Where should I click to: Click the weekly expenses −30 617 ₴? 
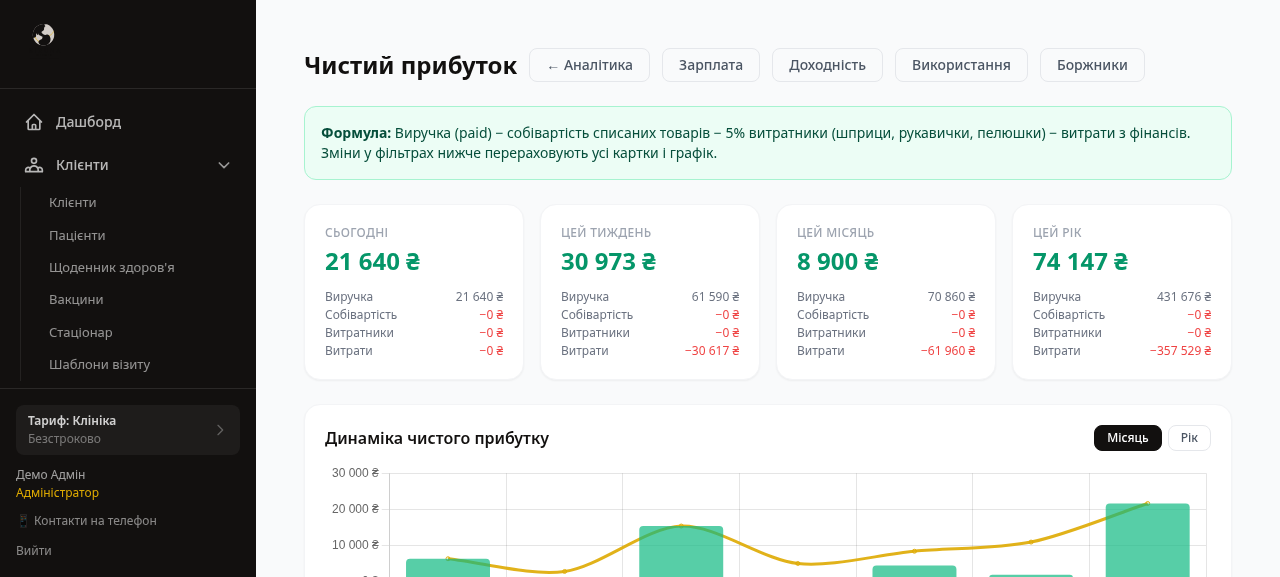(712, 351)
